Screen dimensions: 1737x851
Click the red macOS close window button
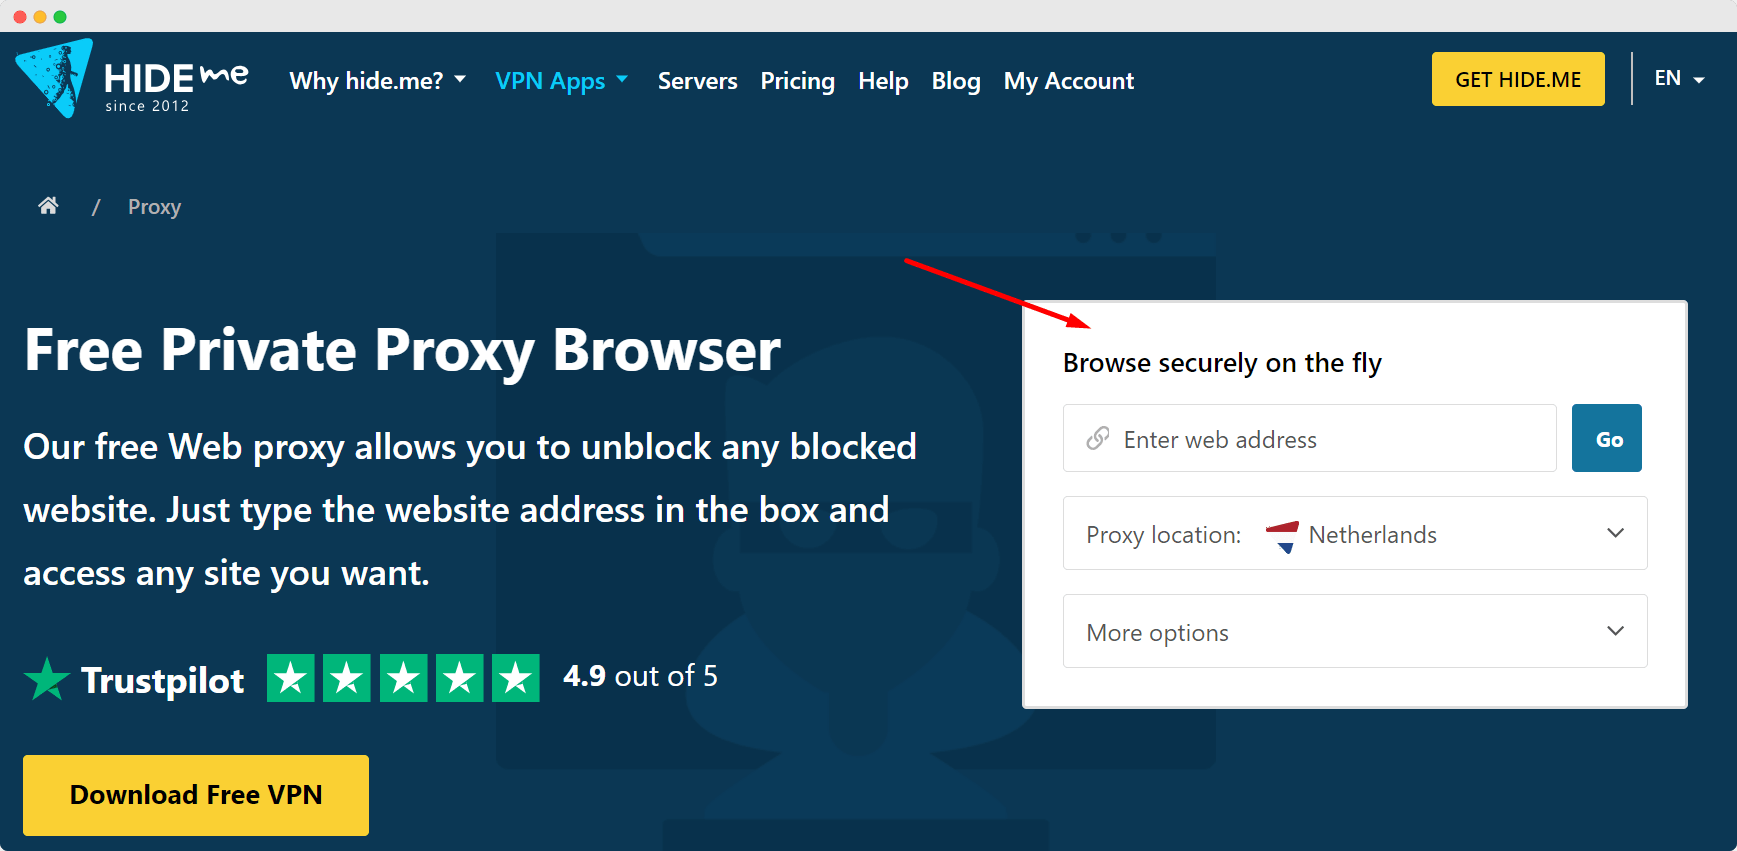[20, 16]
